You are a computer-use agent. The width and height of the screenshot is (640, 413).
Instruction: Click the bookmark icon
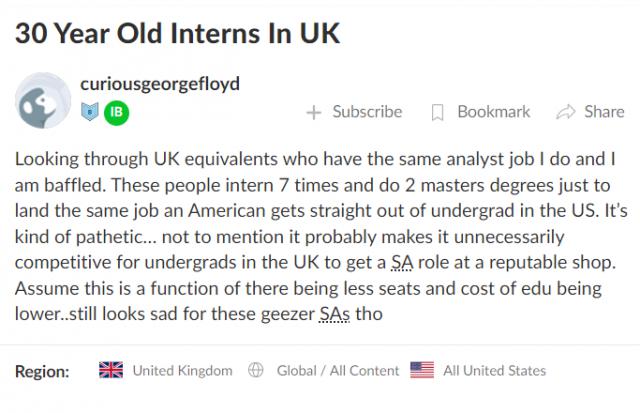click(x=437, y=113)
